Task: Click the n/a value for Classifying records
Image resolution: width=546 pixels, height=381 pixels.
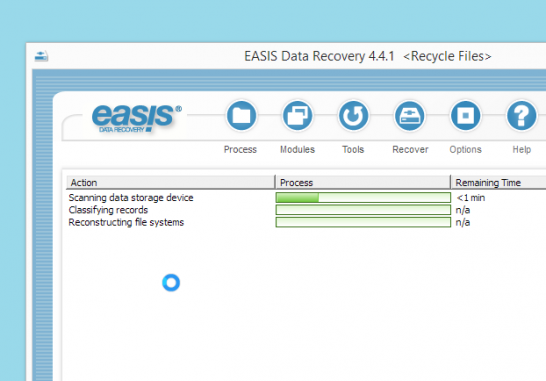Action: (463, 210)
